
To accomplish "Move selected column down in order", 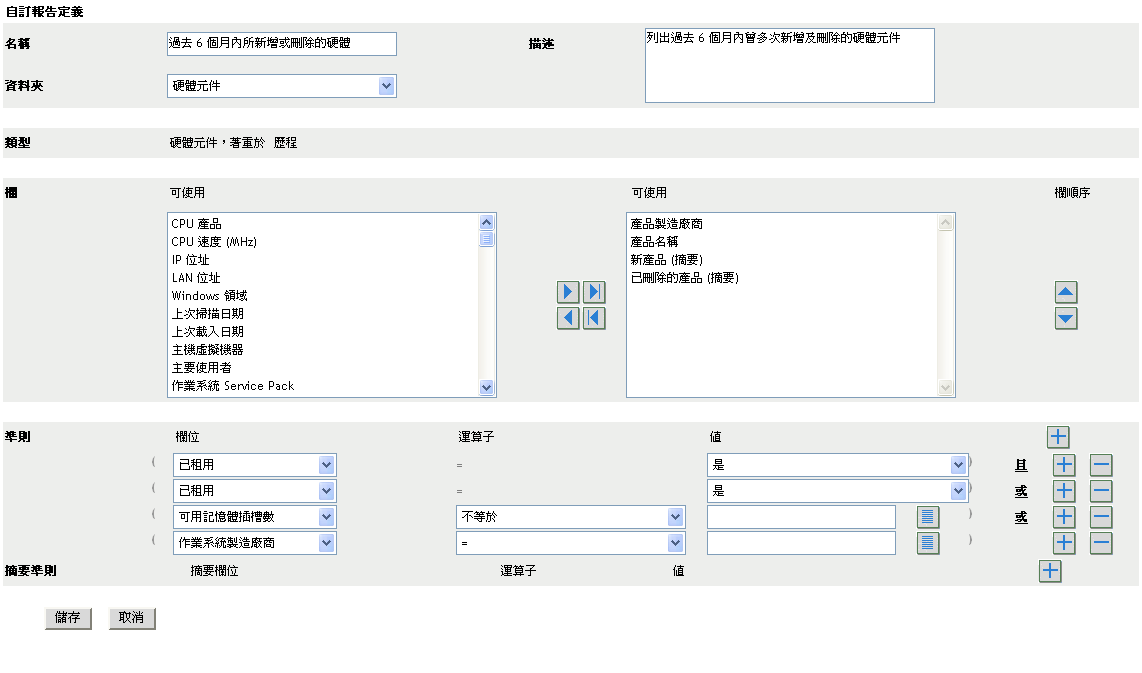I will 1066,319.
